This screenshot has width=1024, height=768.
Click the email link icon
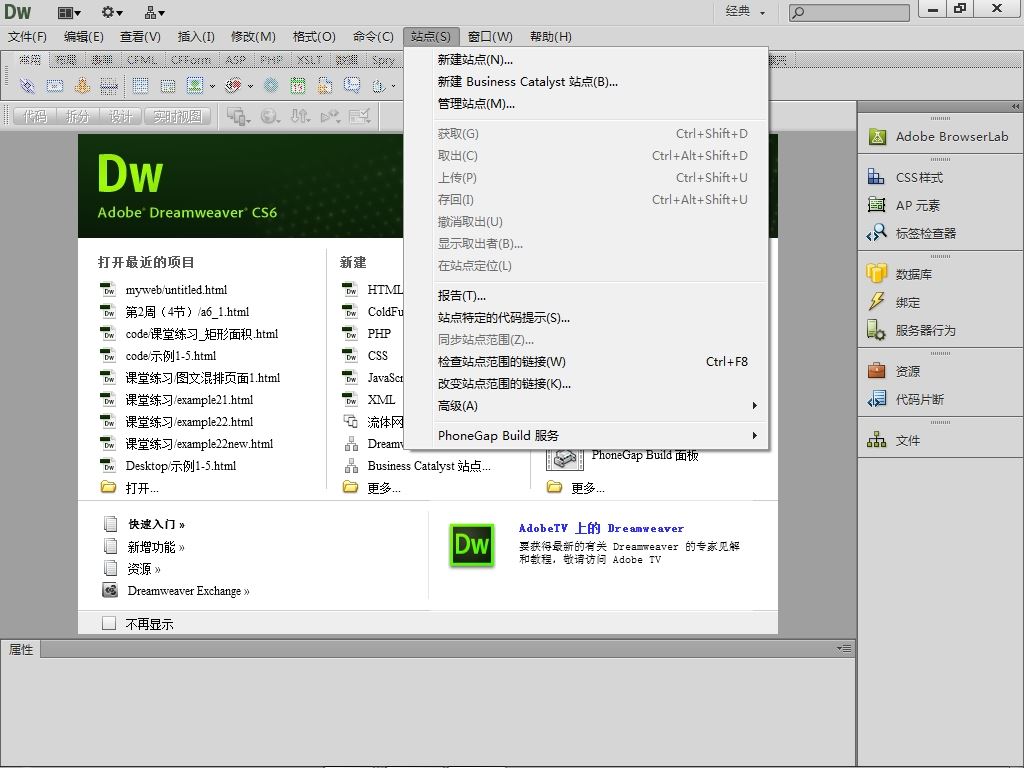click(55, 86)
